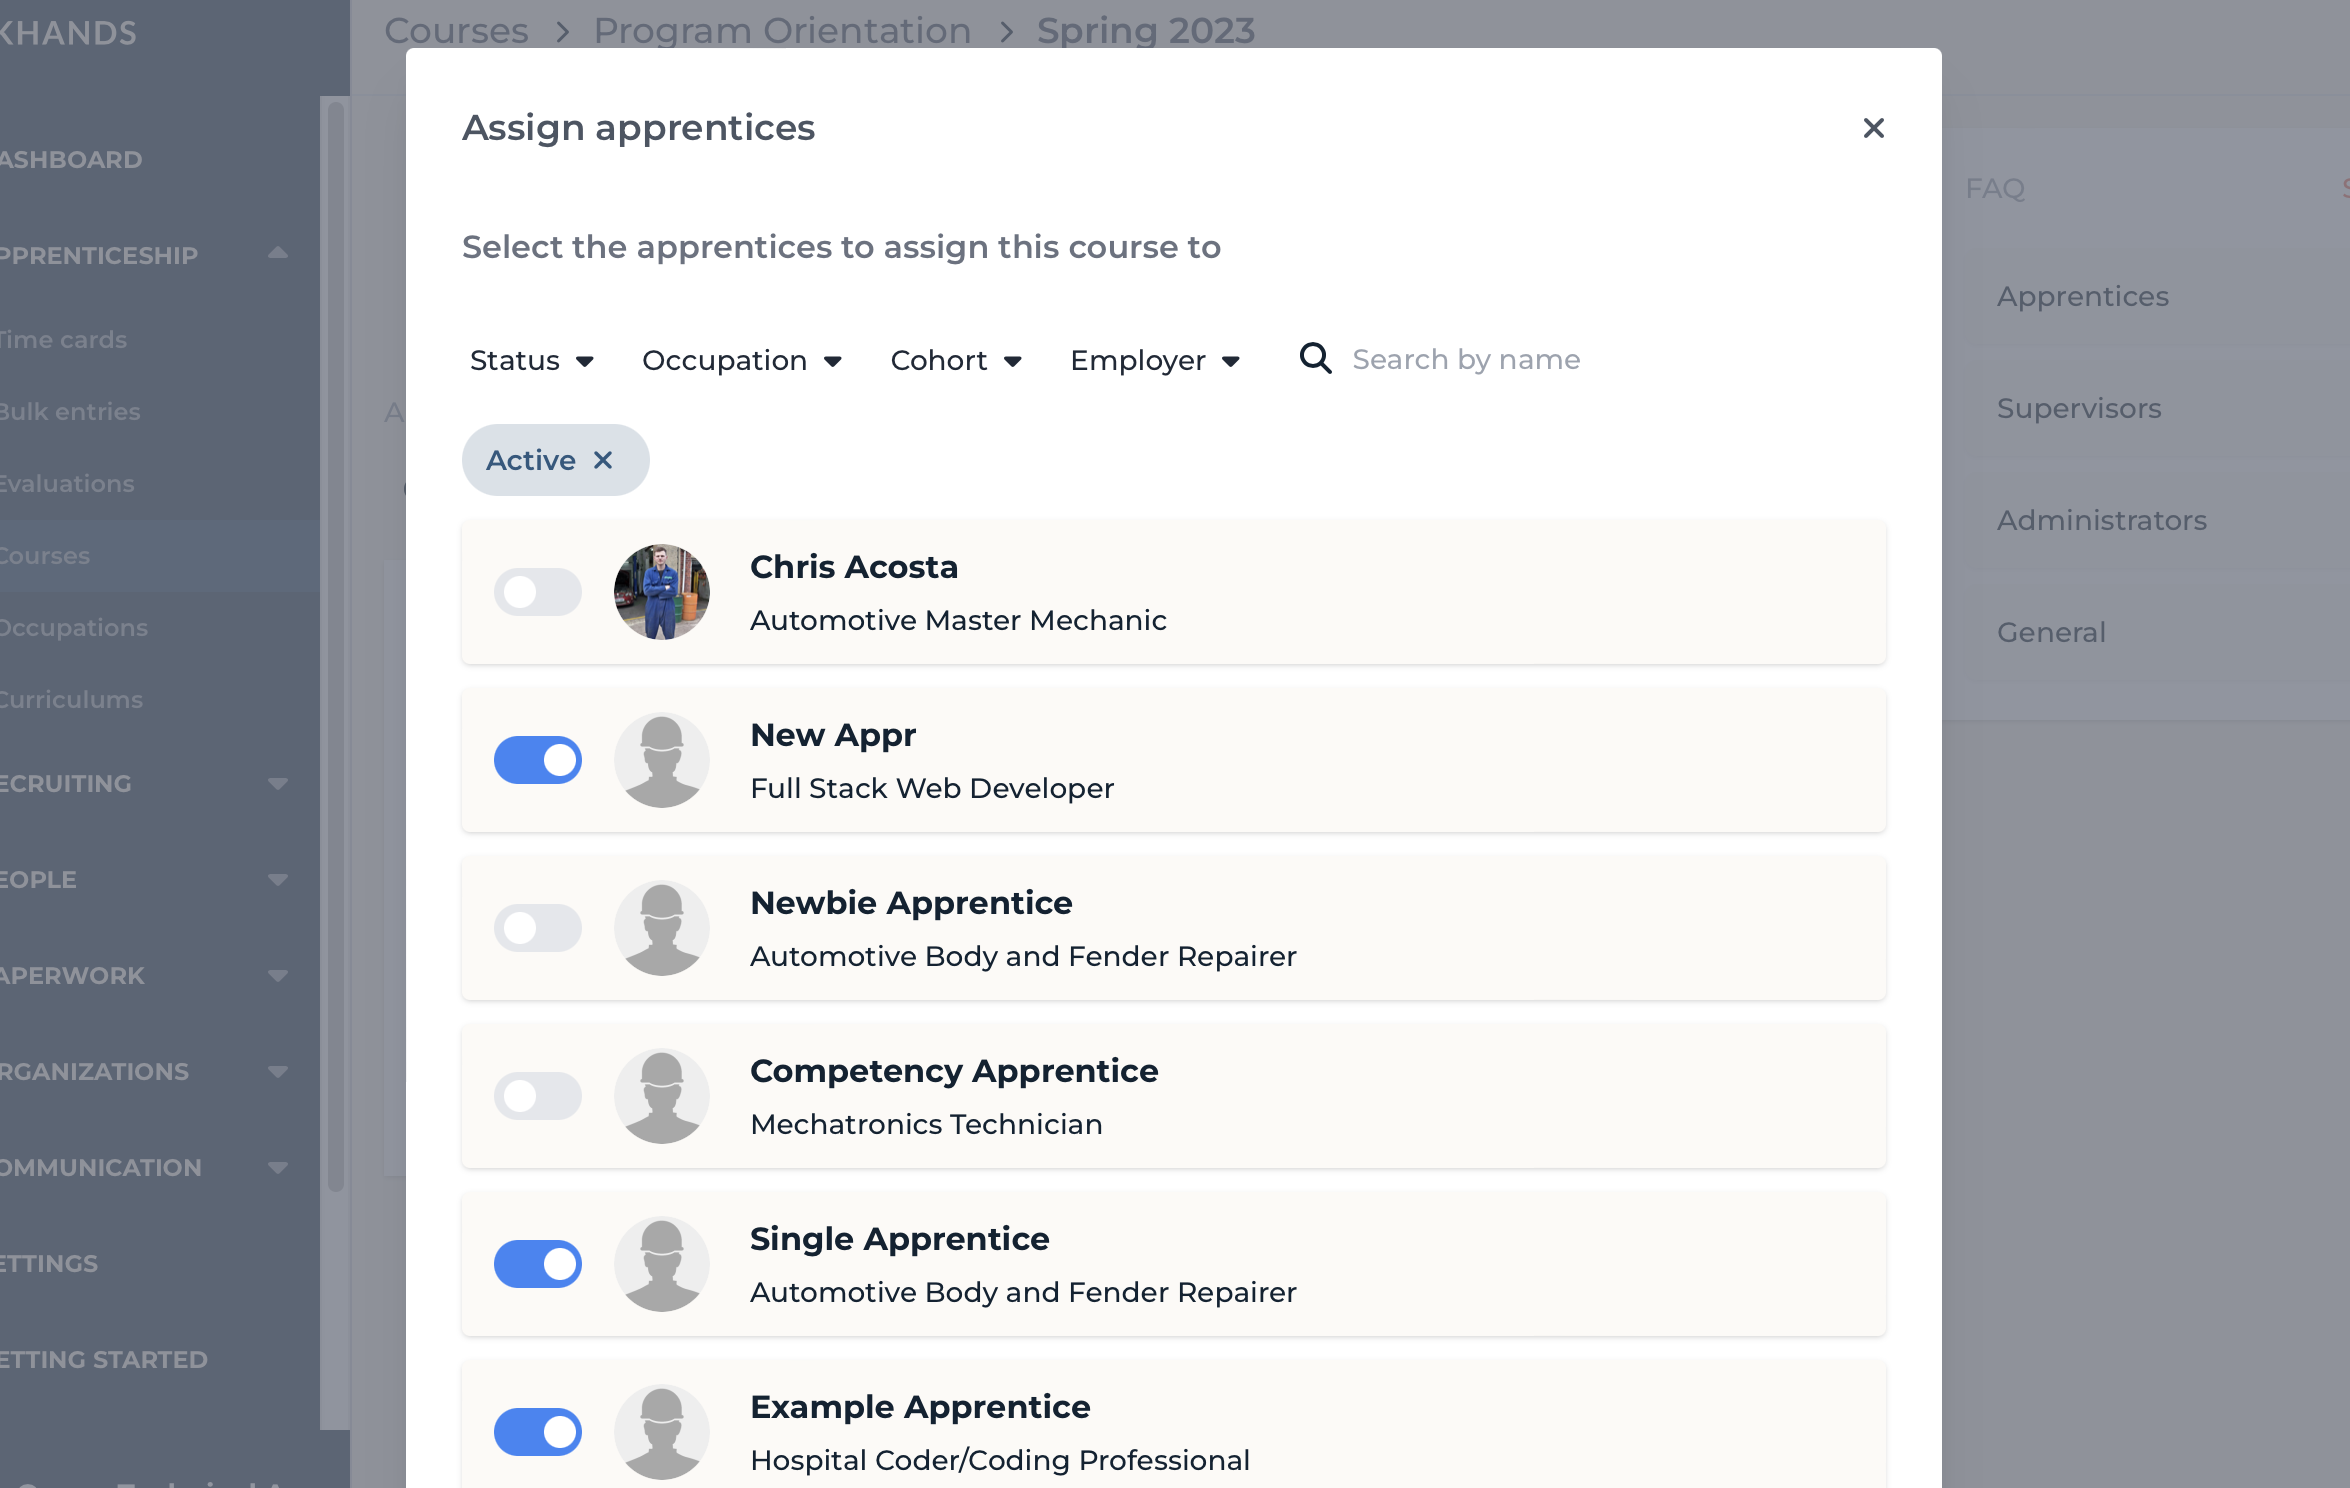The image size is (2350, 1488).
Task: Close the Assign apprentices dialog
Action: pos(1873,128)
